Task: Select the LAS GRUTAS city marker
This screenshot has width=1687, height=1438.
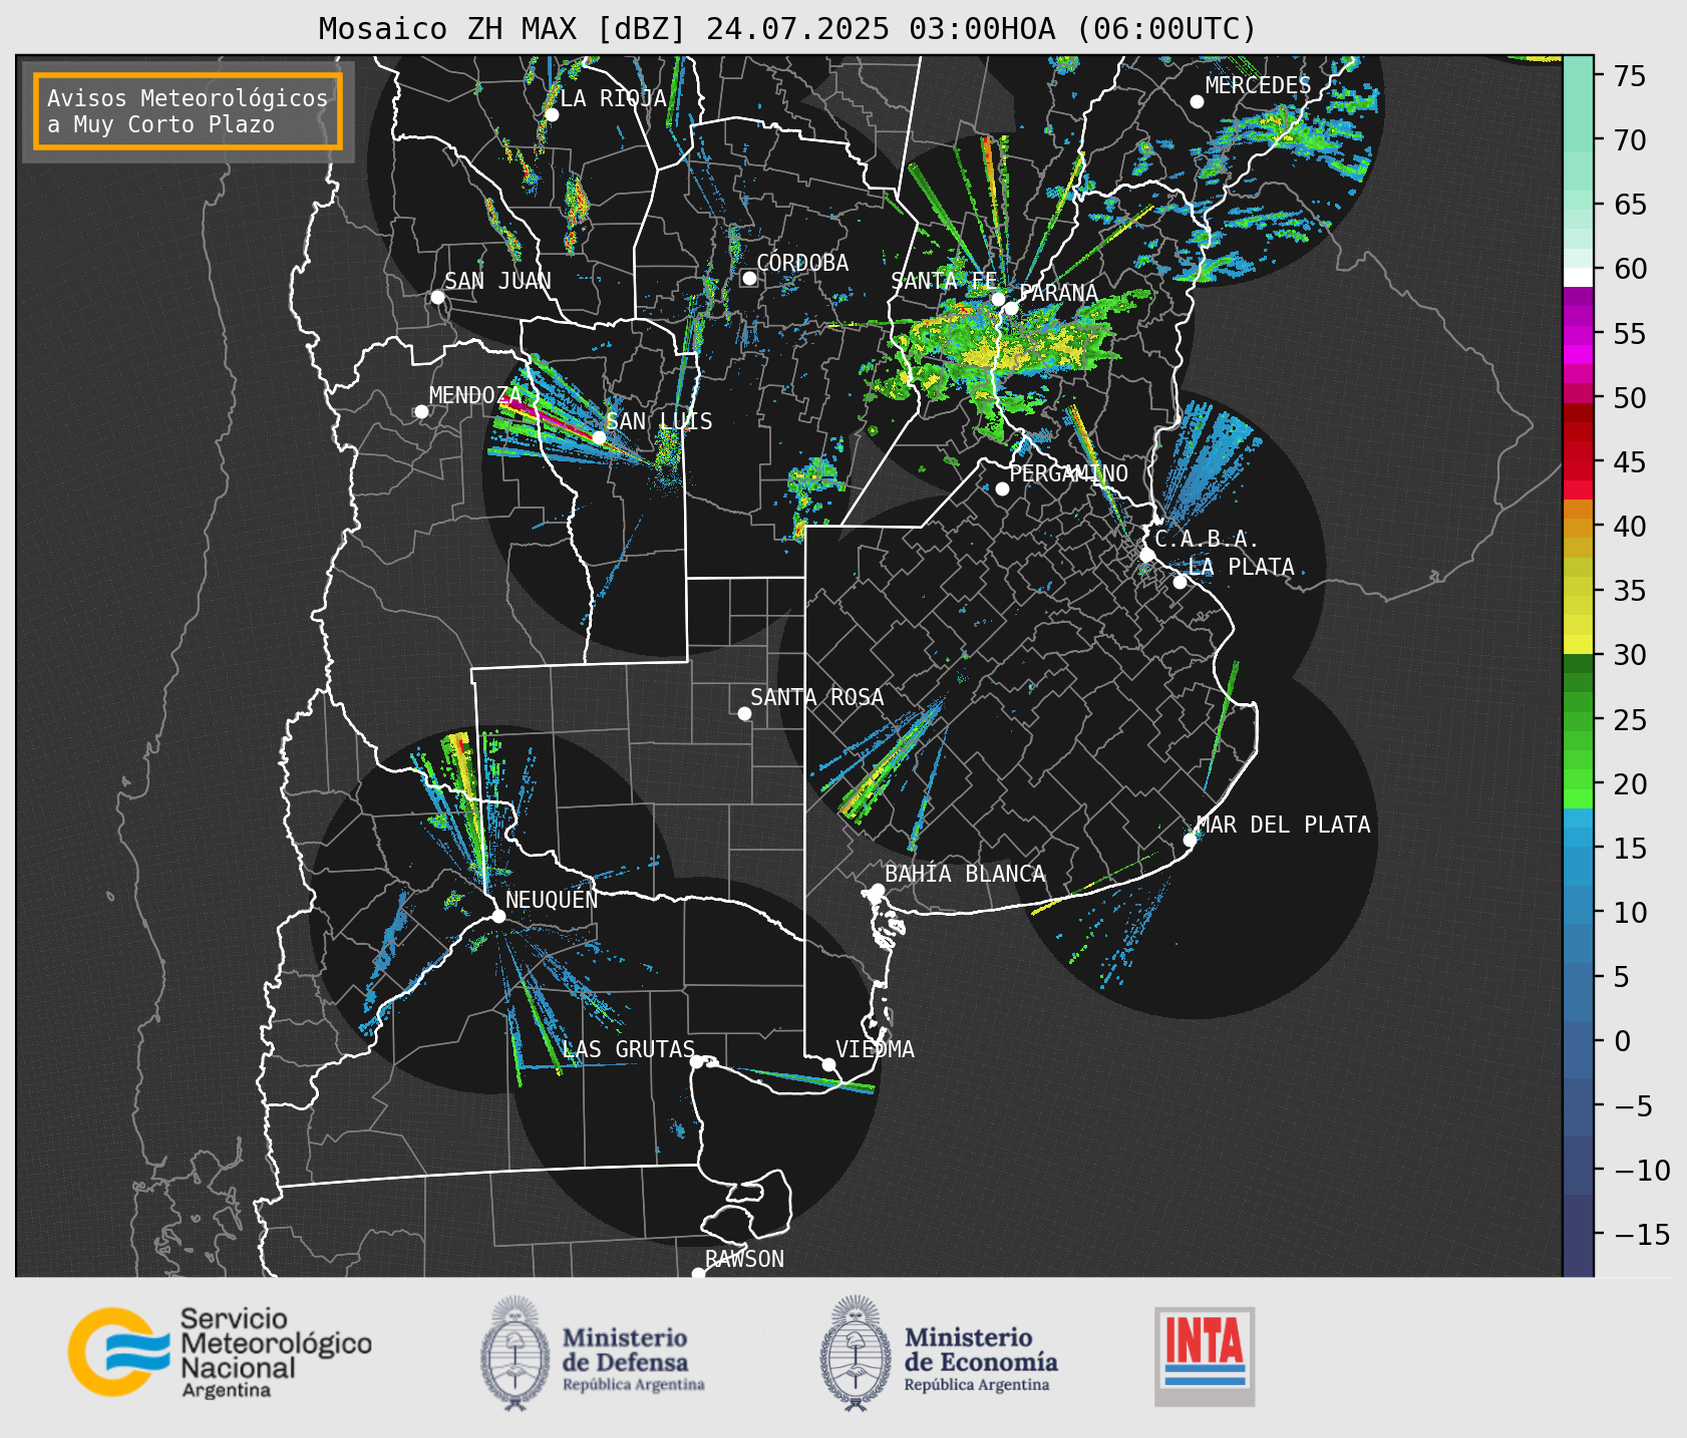Action: (697, 1061)
